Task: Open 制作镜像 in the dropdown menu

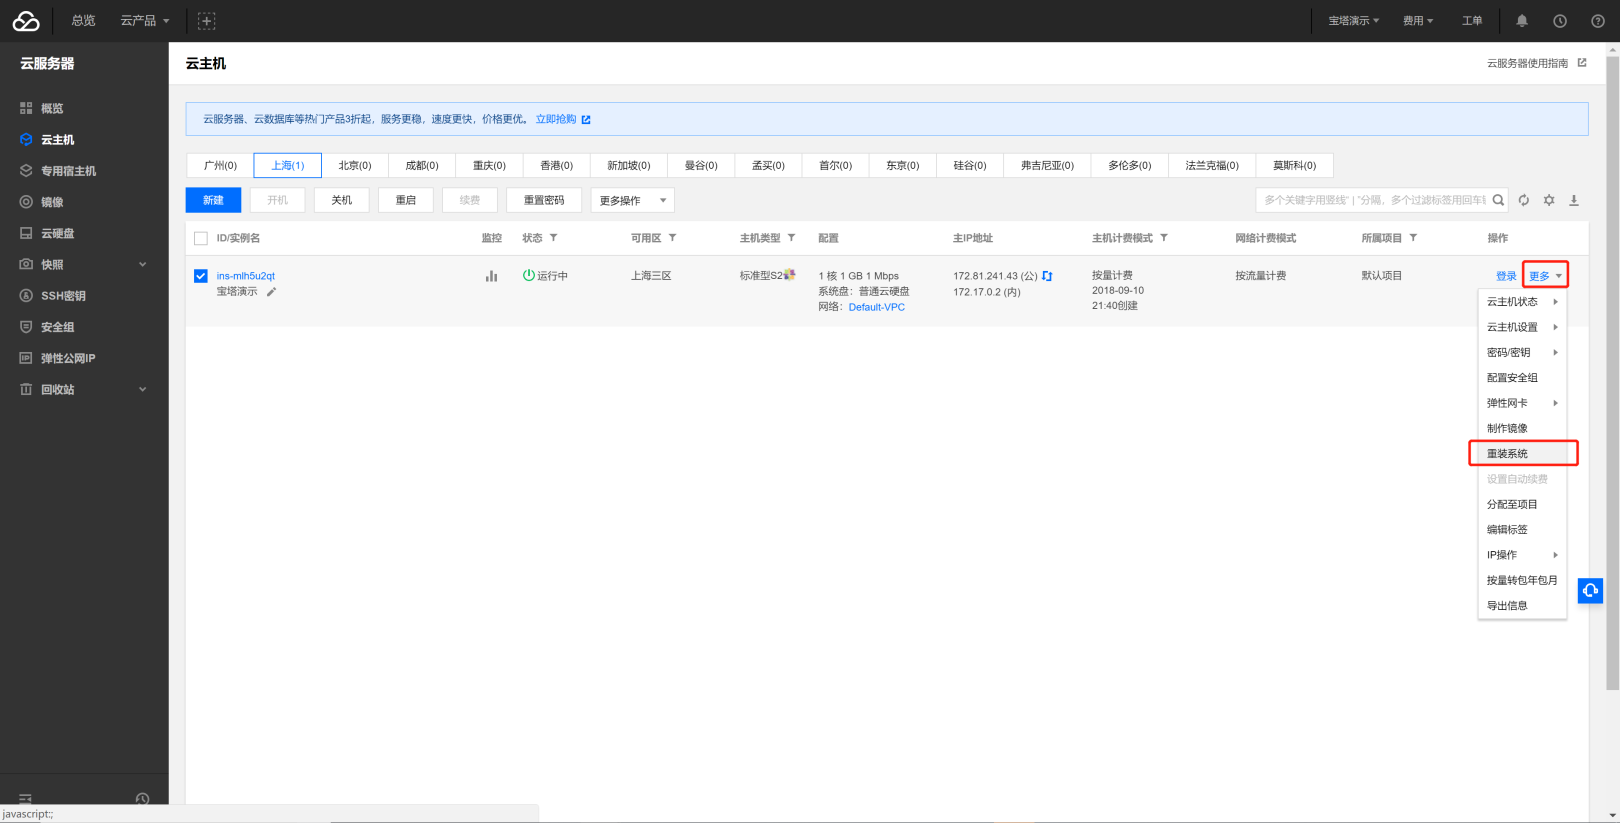Action: (x=1507, y=428)
